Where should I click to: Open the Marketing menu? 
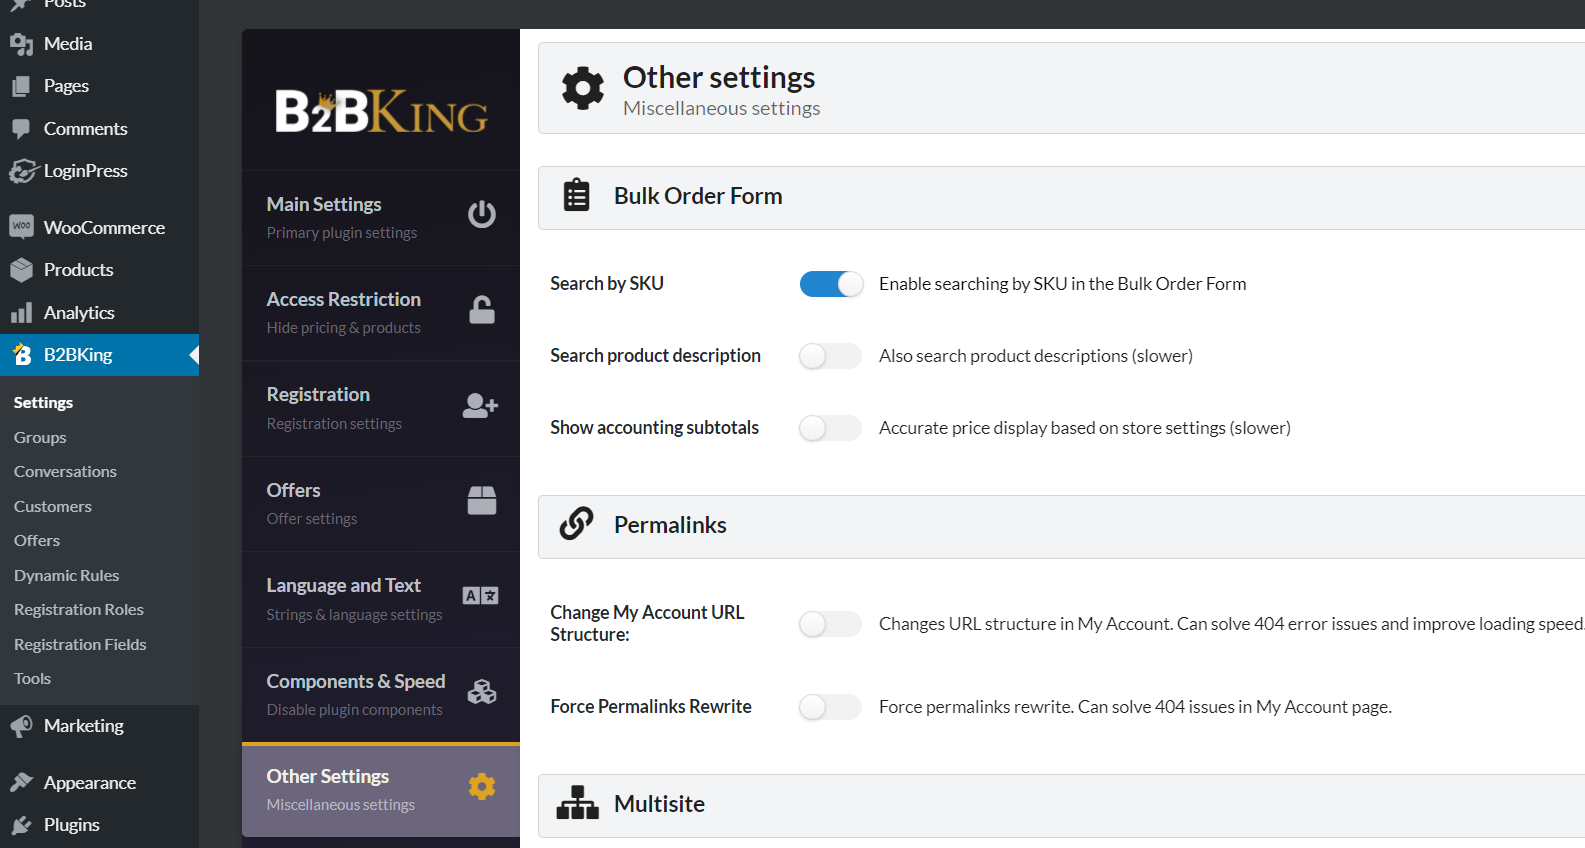click(99, 726)
